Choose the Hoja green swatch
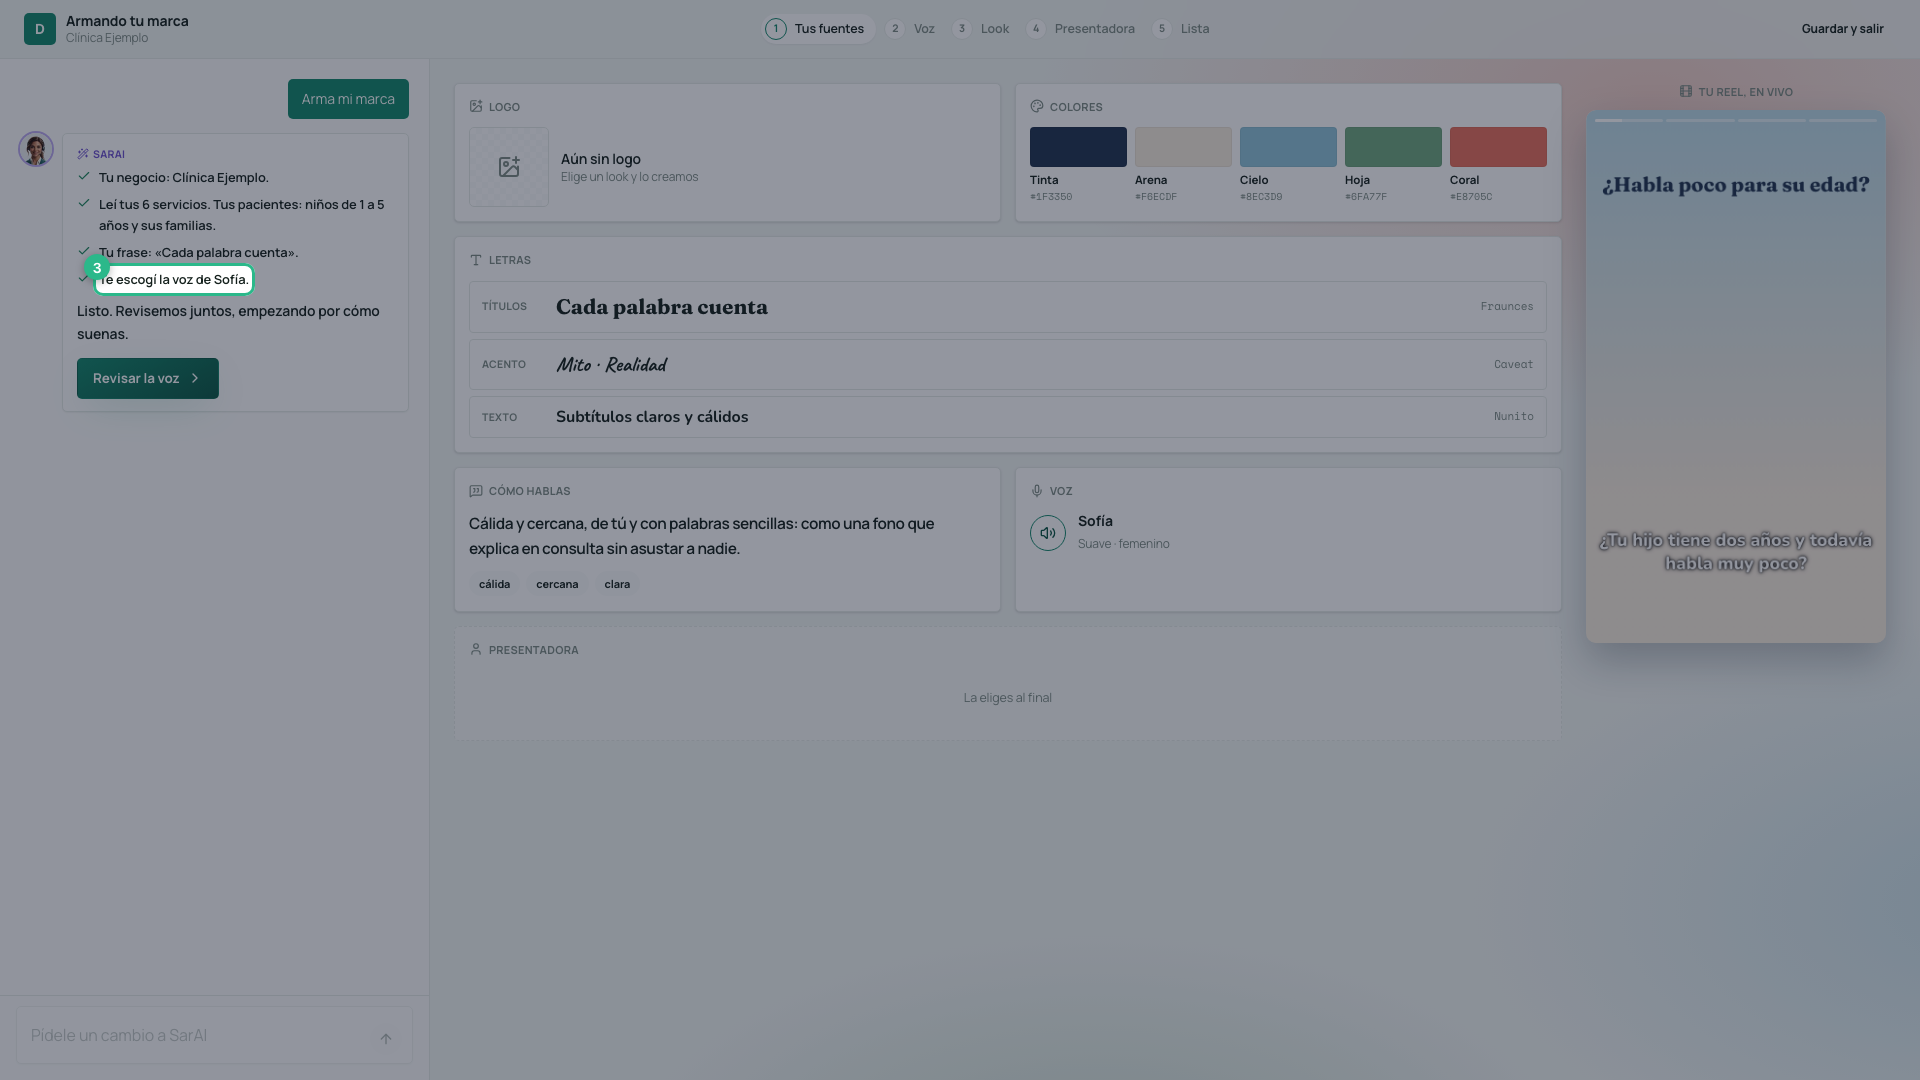Screen dimensions: 1920x1080 (x=1393, y=147)
